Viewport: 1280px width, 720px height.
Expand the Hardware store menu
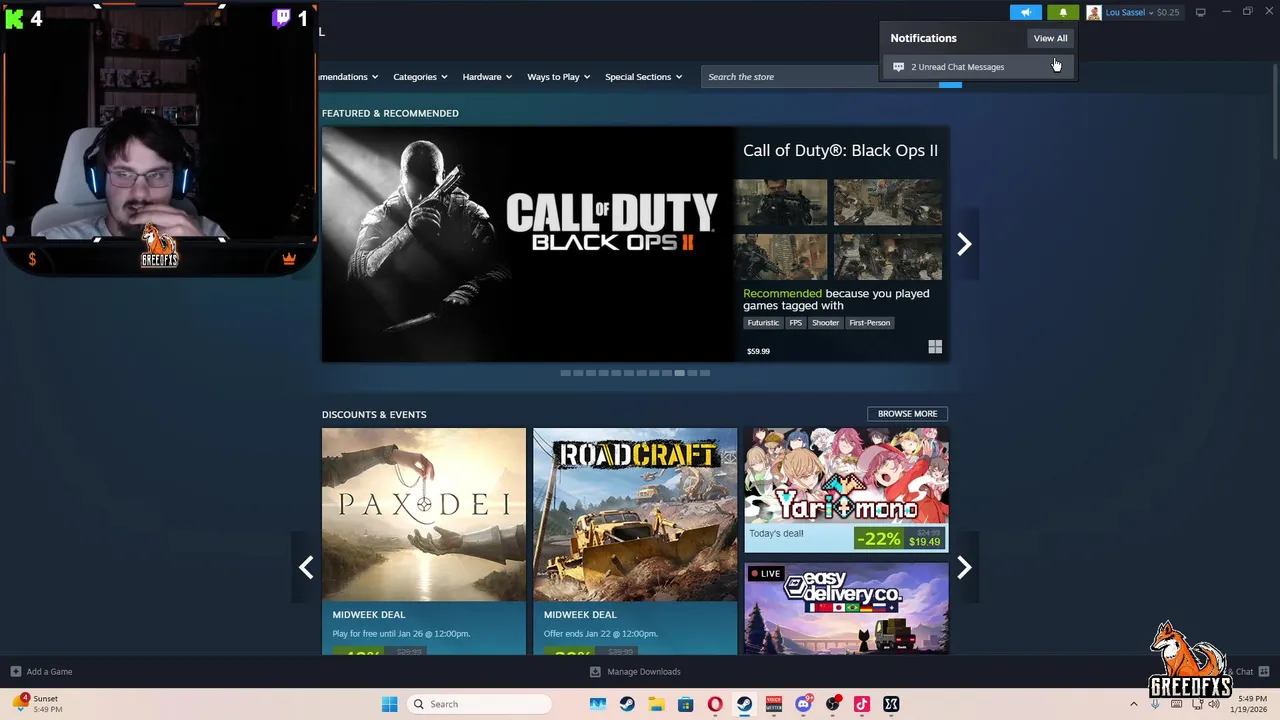coord(487,77)
